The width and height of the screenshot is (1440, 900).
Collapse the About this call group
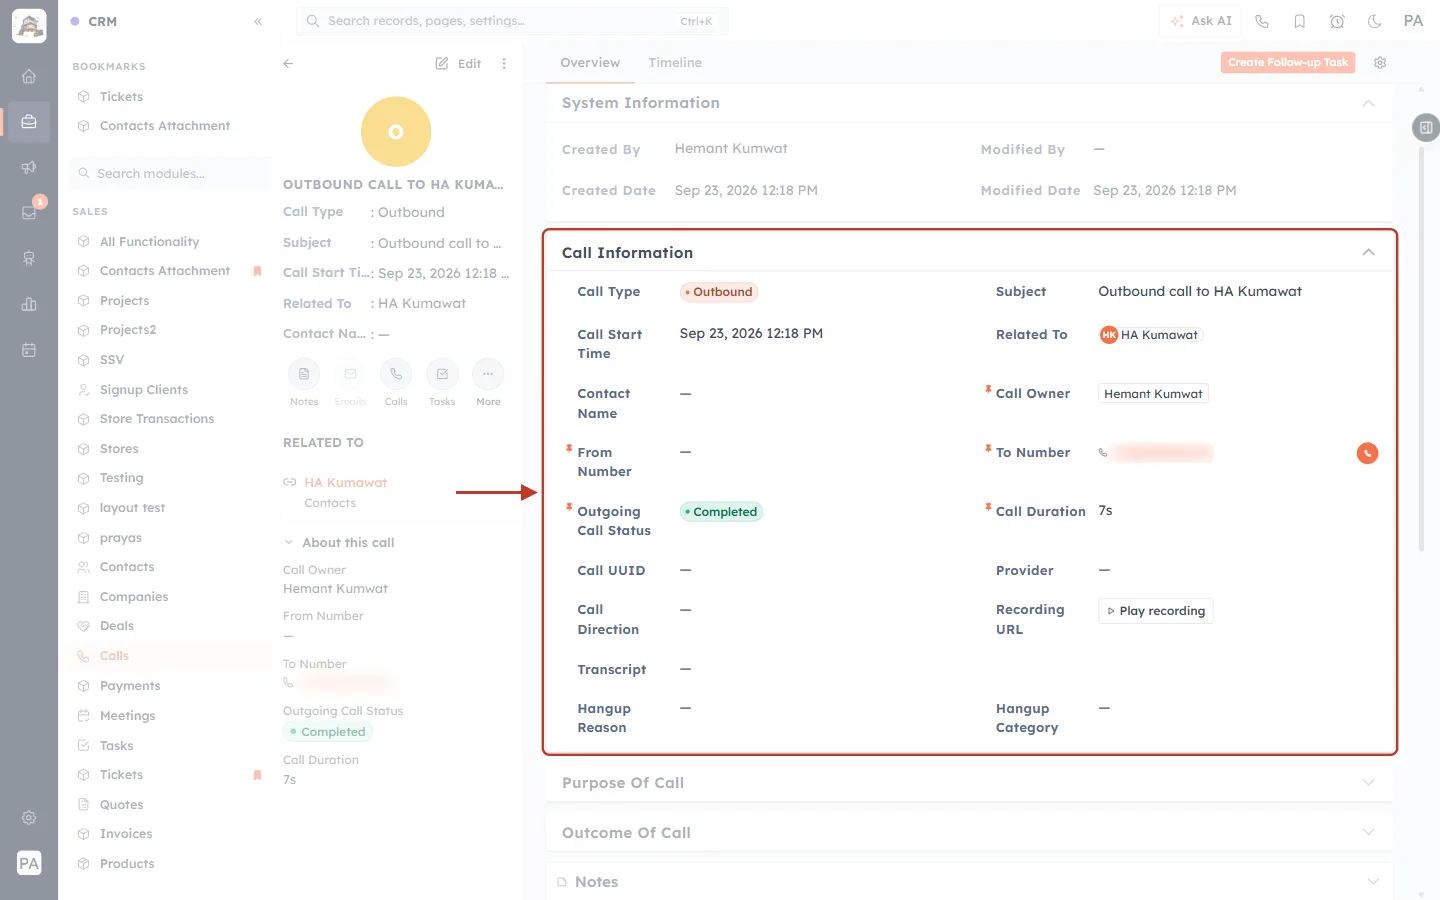click(x=289, y=542)
